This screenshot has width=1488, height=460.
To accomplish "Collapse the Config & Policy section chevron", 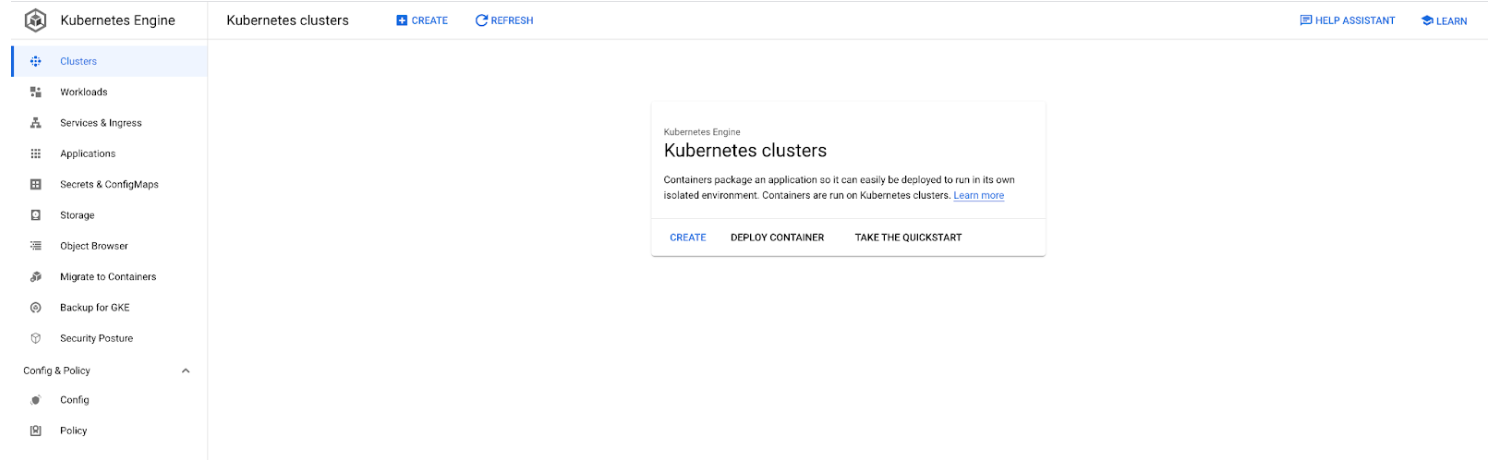I will 185,371.
